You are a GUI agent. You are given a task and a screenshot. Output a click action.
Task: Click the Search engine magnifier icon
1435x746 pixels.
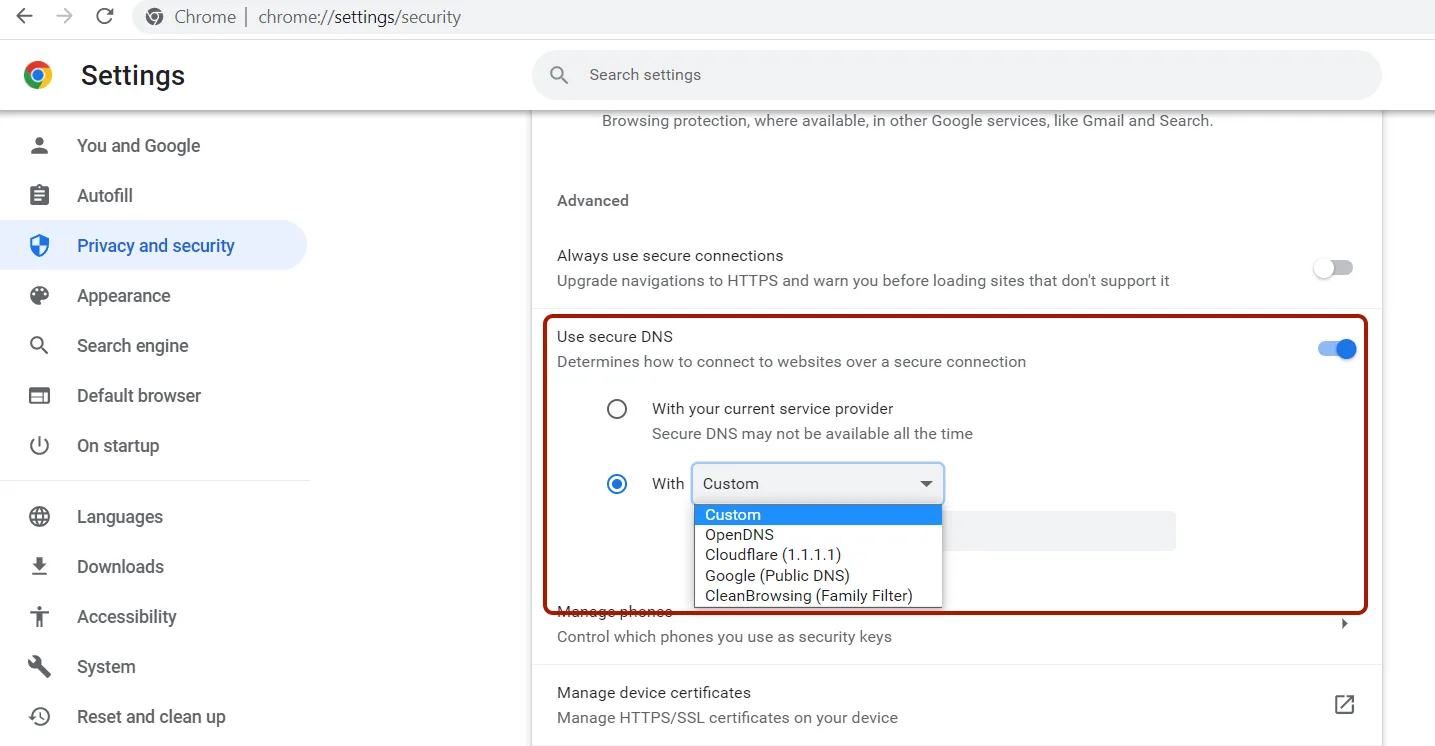[x=39, y=345]
